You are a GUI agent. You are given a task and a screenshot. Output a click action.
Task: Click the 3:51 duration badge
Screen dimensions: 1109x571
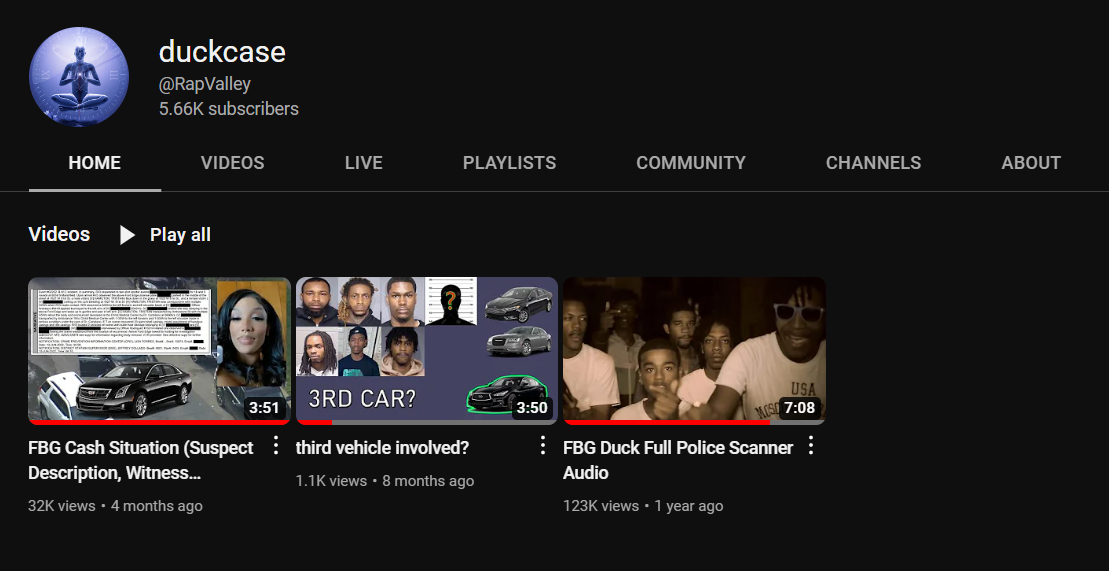pyautogui.click(x=265, y=408)
